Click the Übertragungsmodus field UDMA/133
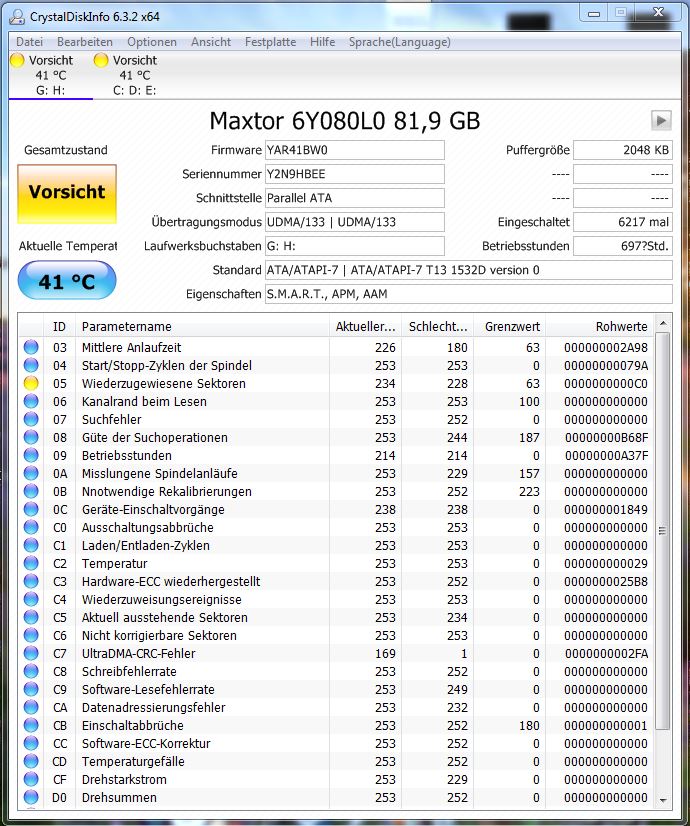Screen dimensions: 690x826 click(354, 222)
